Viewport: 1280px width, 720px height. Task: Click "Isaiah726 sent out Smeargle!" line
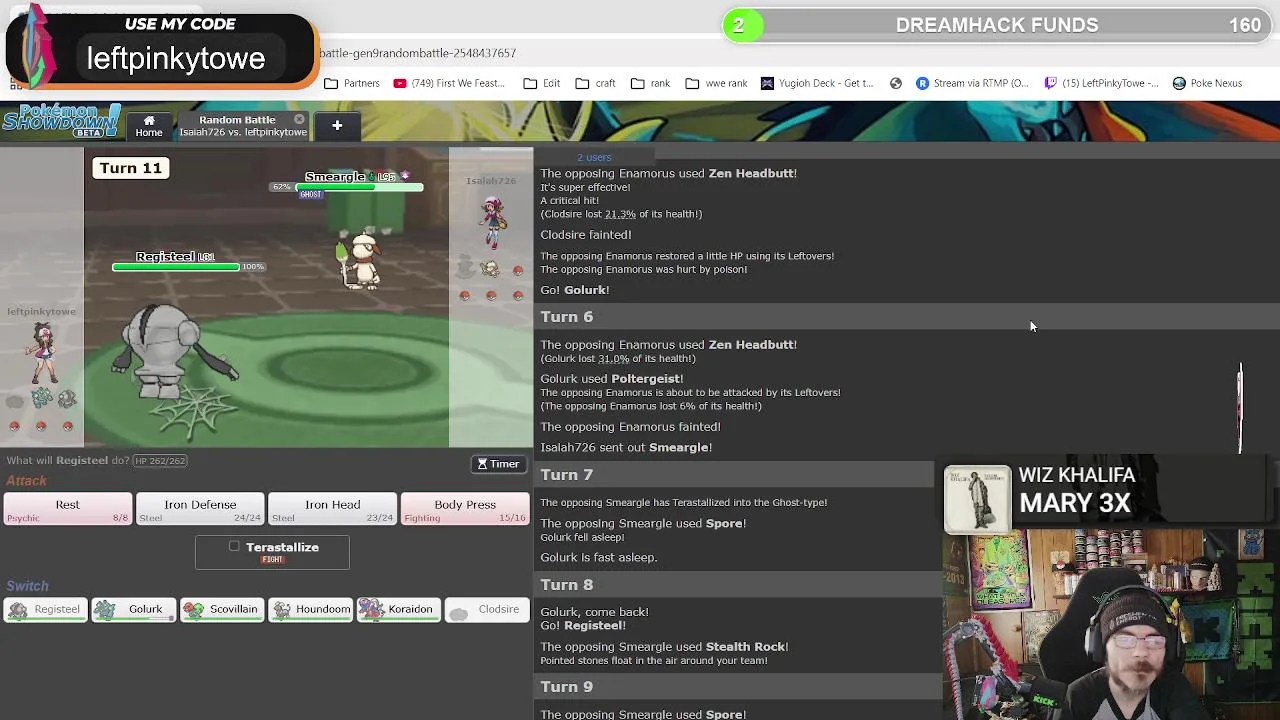626,448
